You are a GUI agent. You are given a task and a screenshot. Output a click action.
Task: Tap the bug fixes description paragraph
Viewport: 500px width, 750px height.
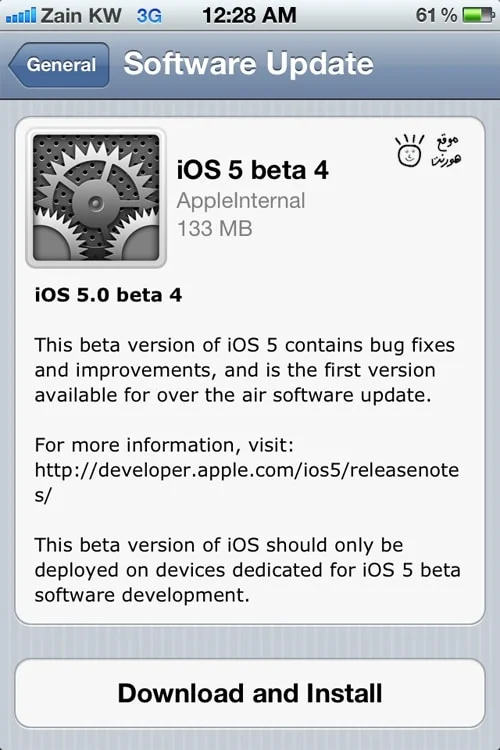tap(244, 370)
